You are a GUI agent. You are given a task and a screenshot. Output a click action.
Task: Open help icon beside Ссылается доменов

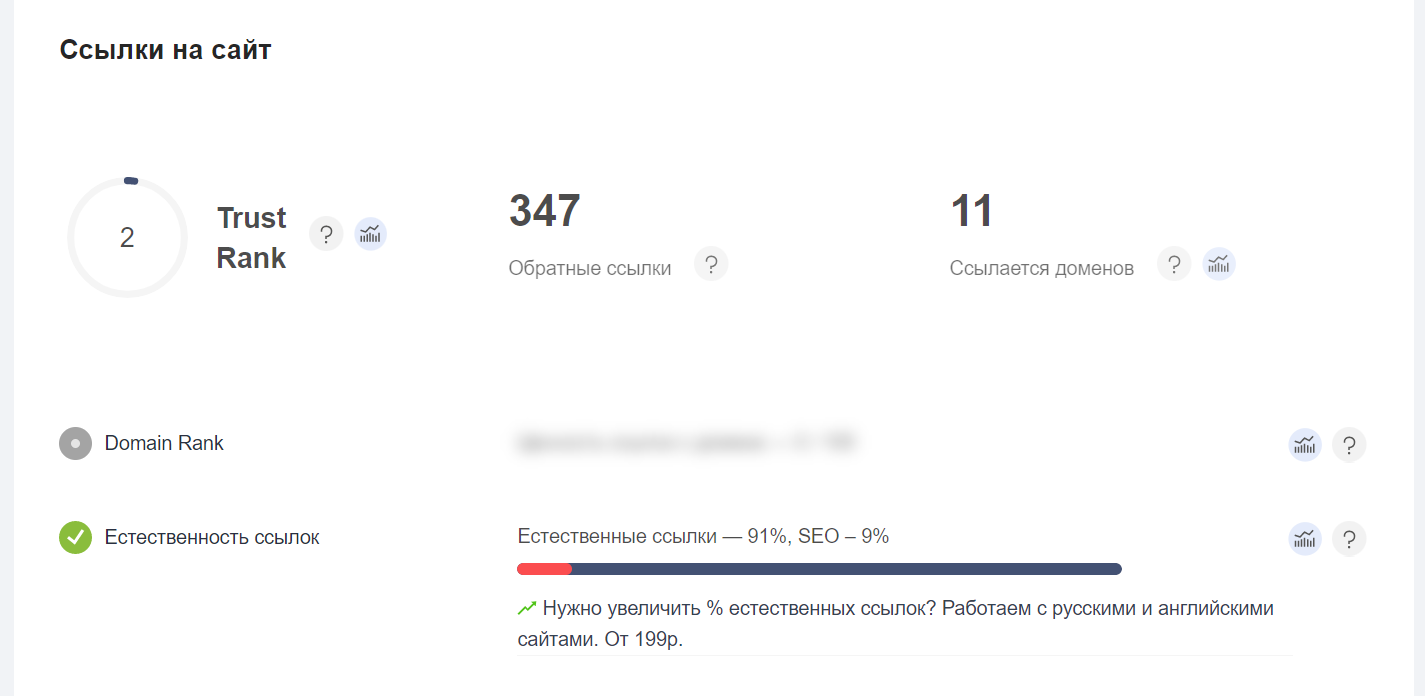[1174, 265]
